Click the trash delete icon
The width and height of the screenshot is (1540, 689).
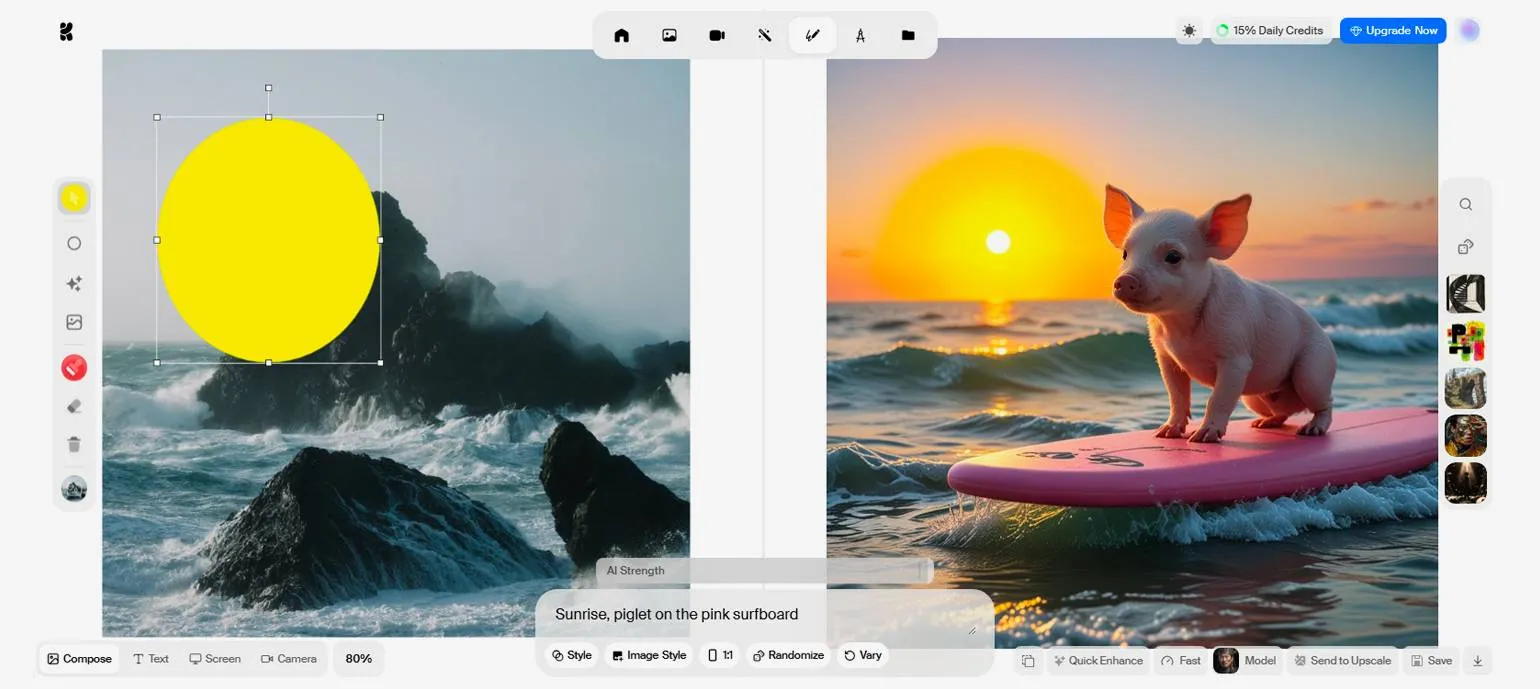[x=74, y=445]
